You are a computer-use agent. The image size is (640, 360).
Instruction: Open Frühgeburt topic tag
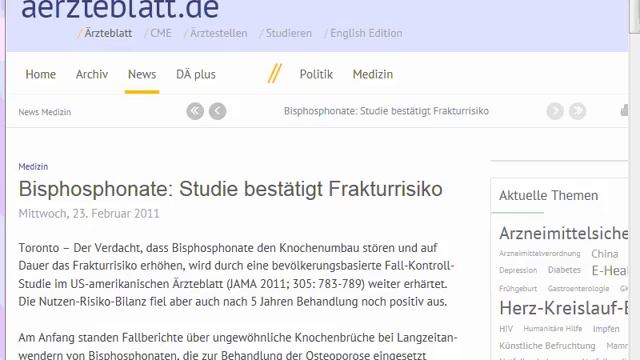518,289
